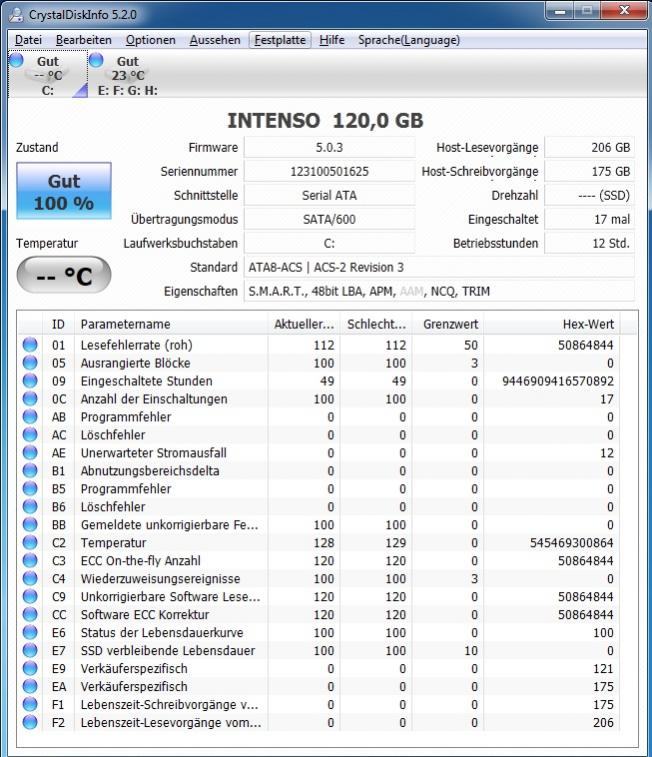652x757 pixels.
Task: Click the Eingeschaltet value 17 mal
Action: coord(589,219)
